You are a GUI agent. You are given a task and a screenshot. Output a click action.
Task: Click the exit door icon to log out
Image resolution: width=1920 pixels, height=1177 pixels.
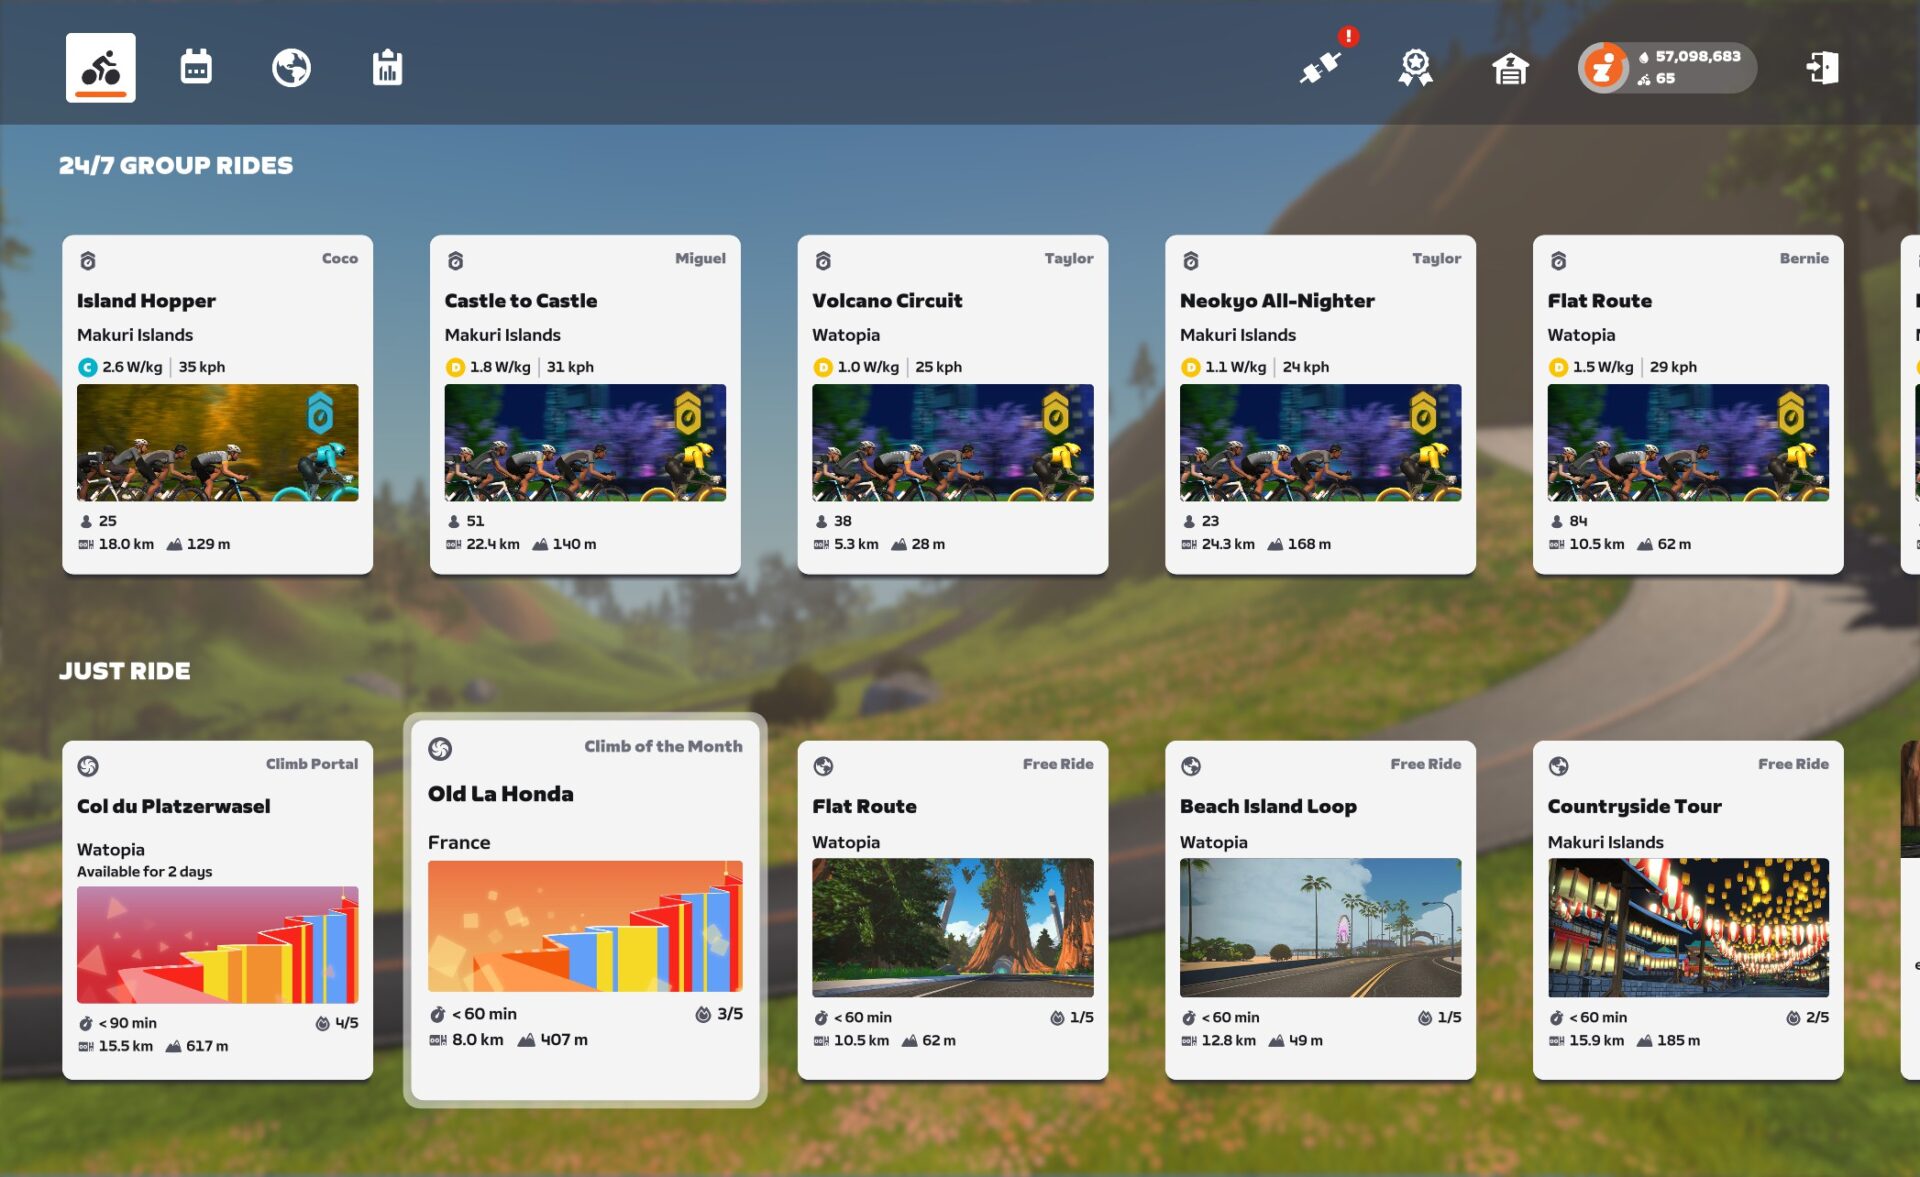tap(1822, 67)
